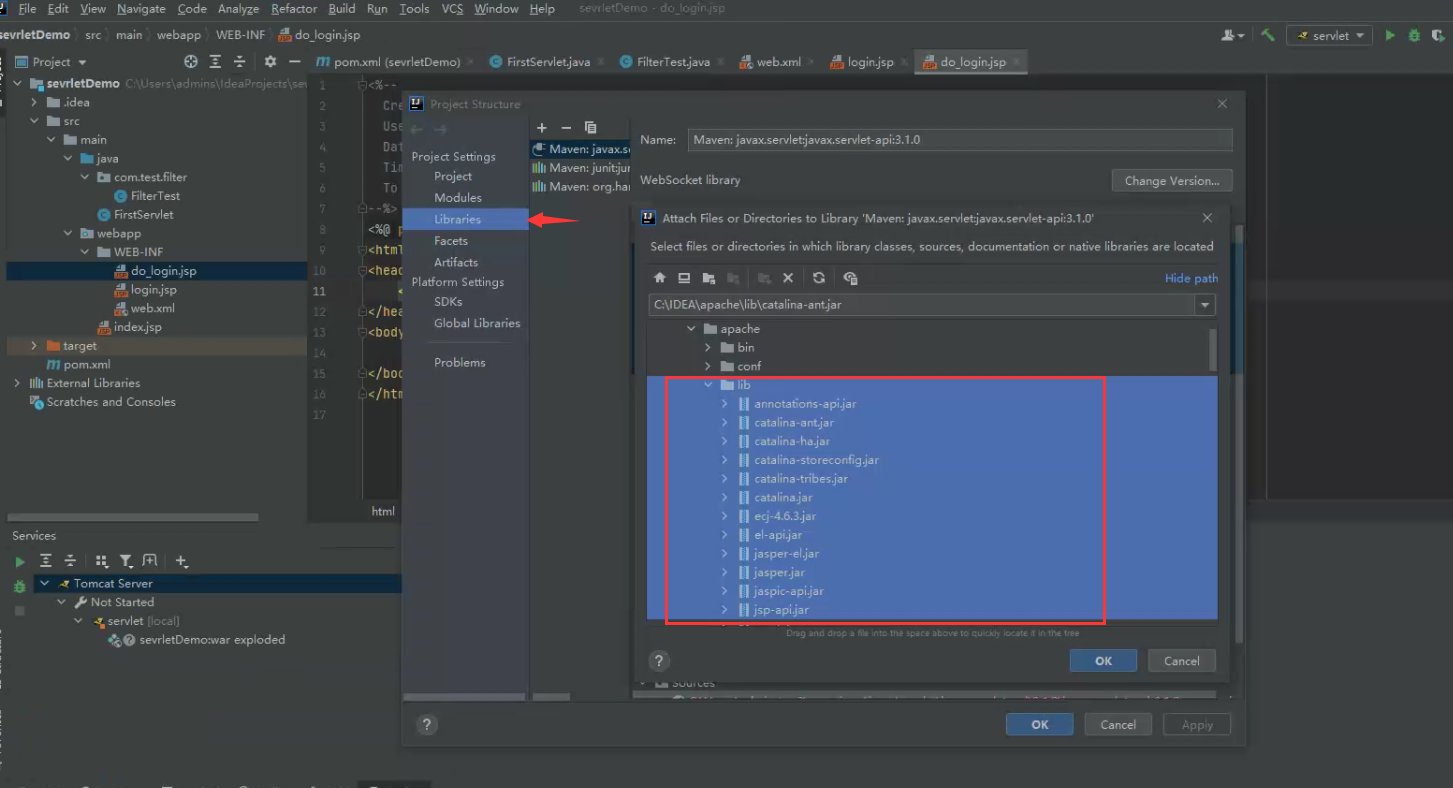Screen dimensions: 1453x788
Task: Click the locate target icon in Project panel
Action: 191,61
